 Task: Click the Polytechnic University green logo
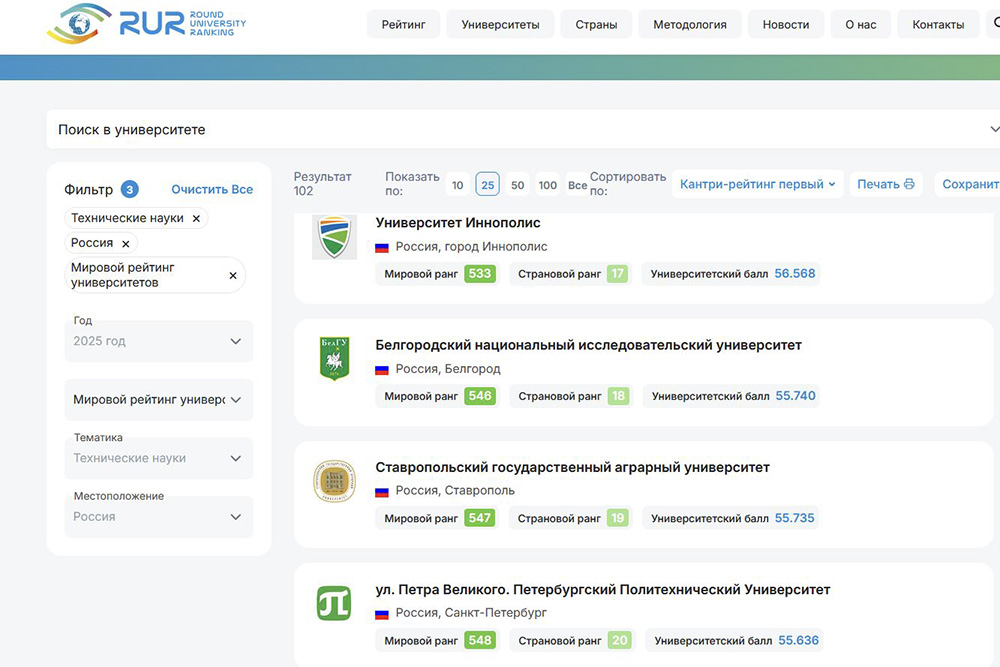(x=334, y=604)
